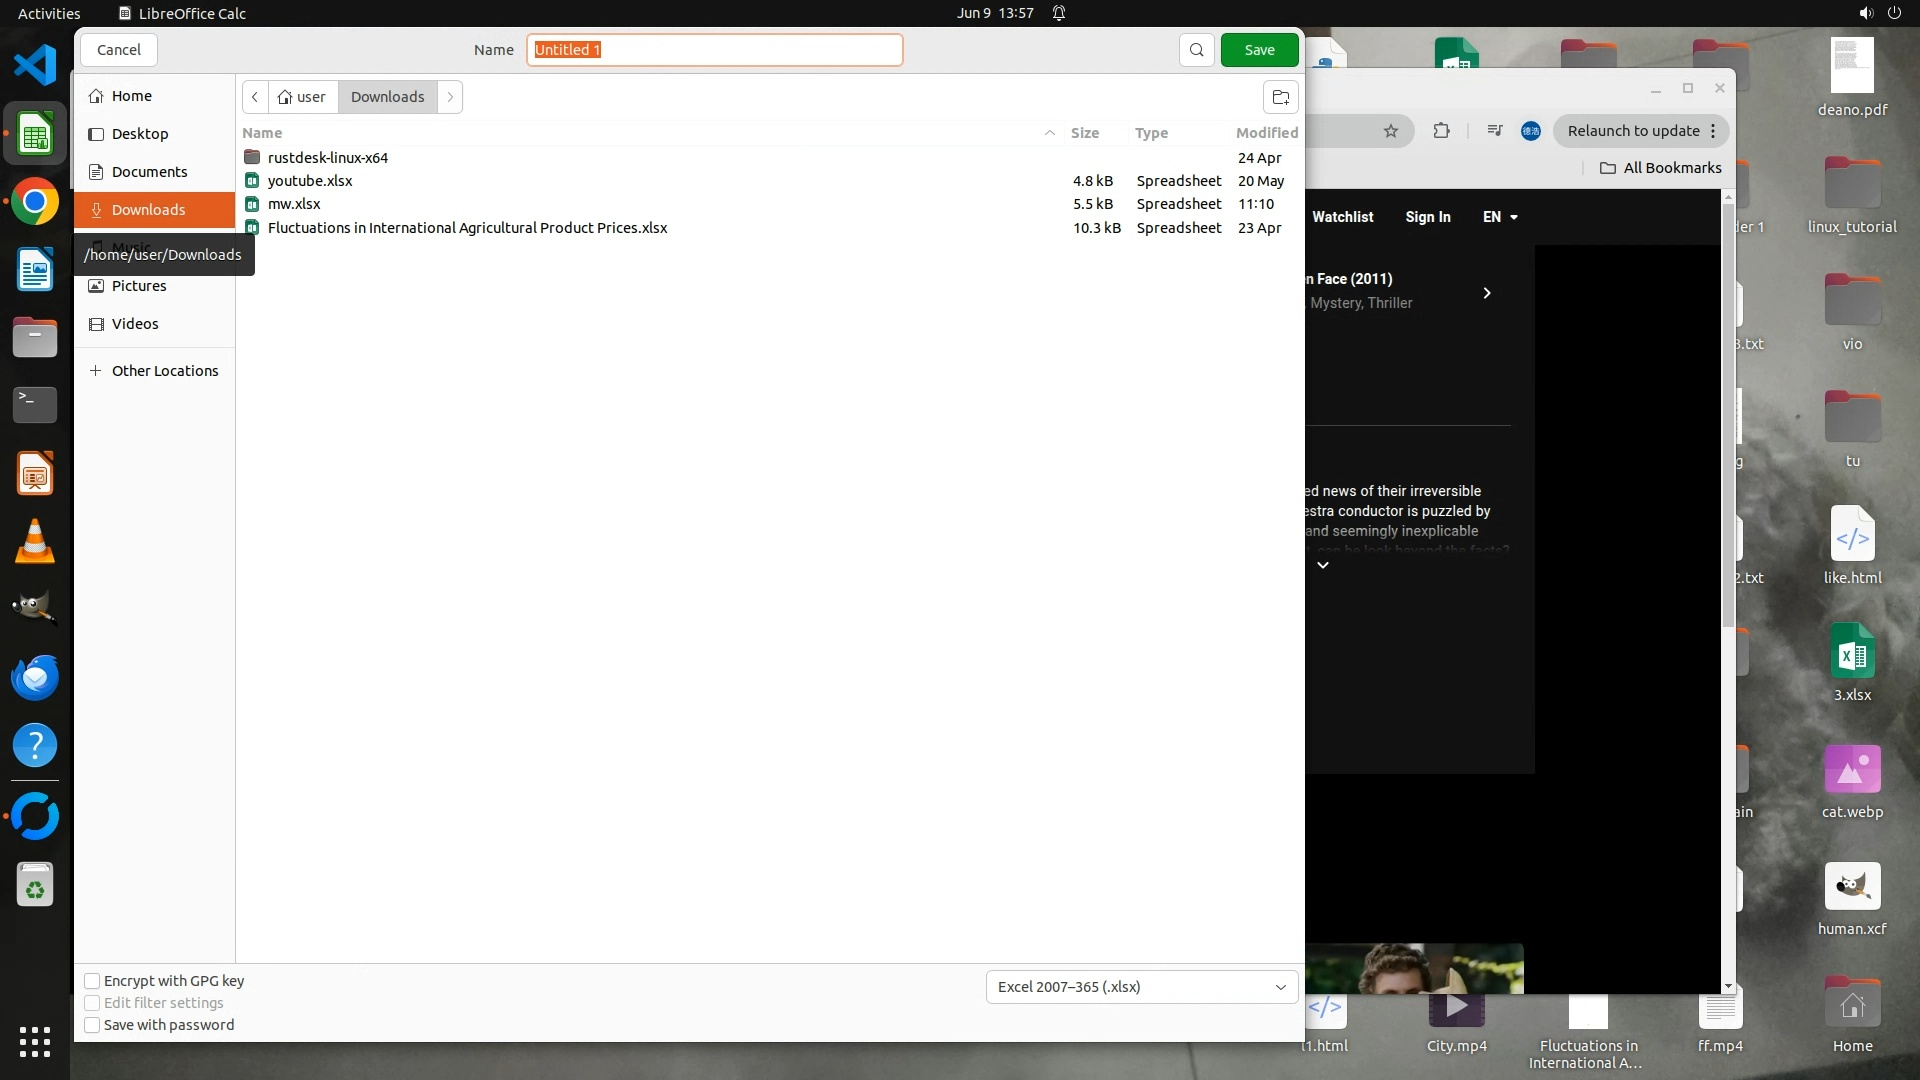1920x1080 pixels.
Task: Click the search magnifier icon in dialog
Action: tap(1196, 50)
